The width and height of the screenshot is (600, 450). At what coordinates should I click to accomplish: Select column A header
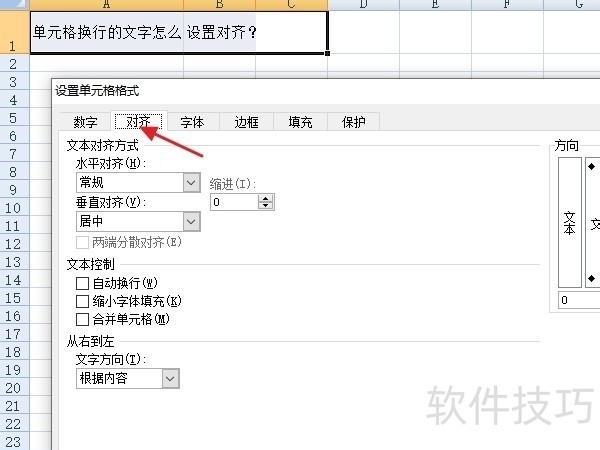click(x=106, y=4)
